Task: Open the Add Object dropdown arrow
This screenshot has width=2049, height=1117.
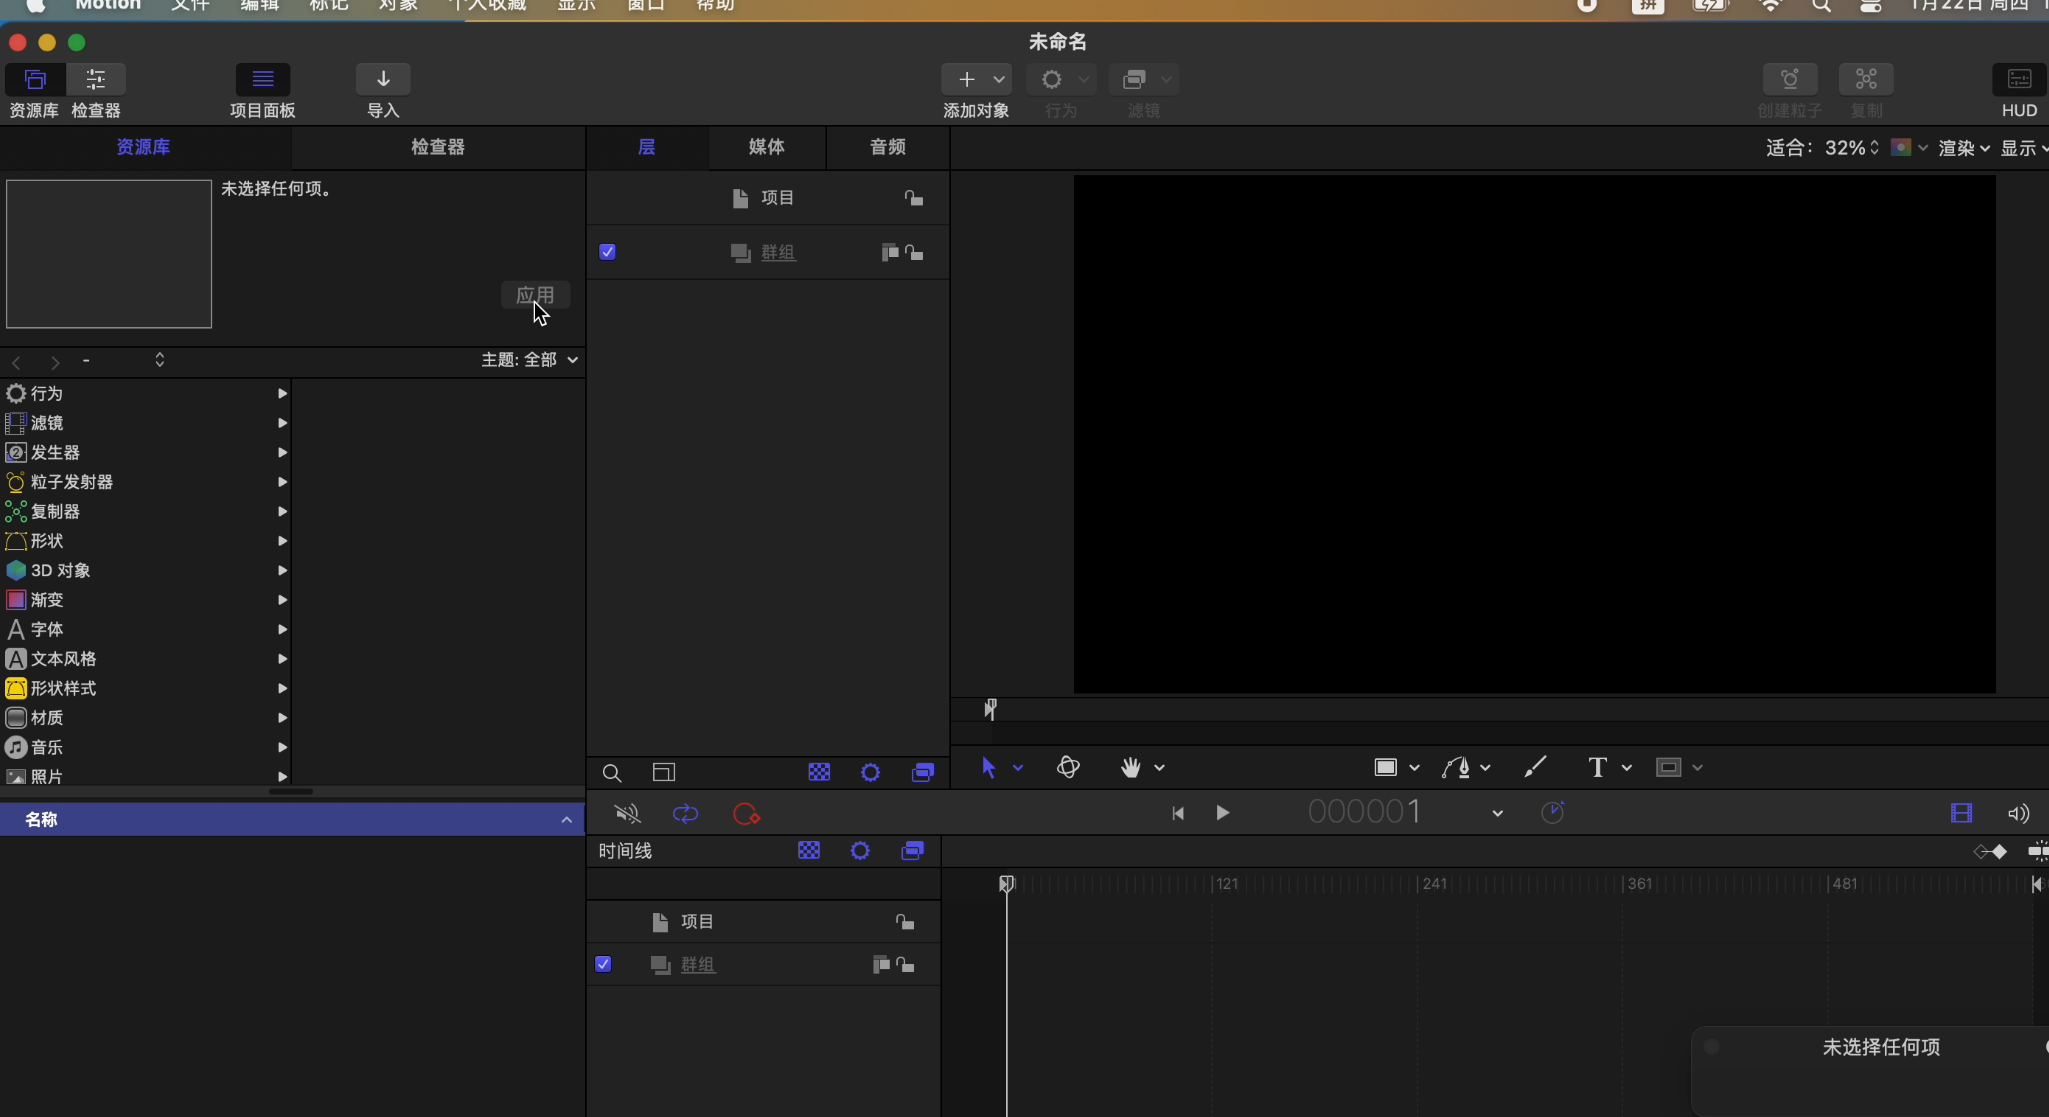Action: [999, 79]
